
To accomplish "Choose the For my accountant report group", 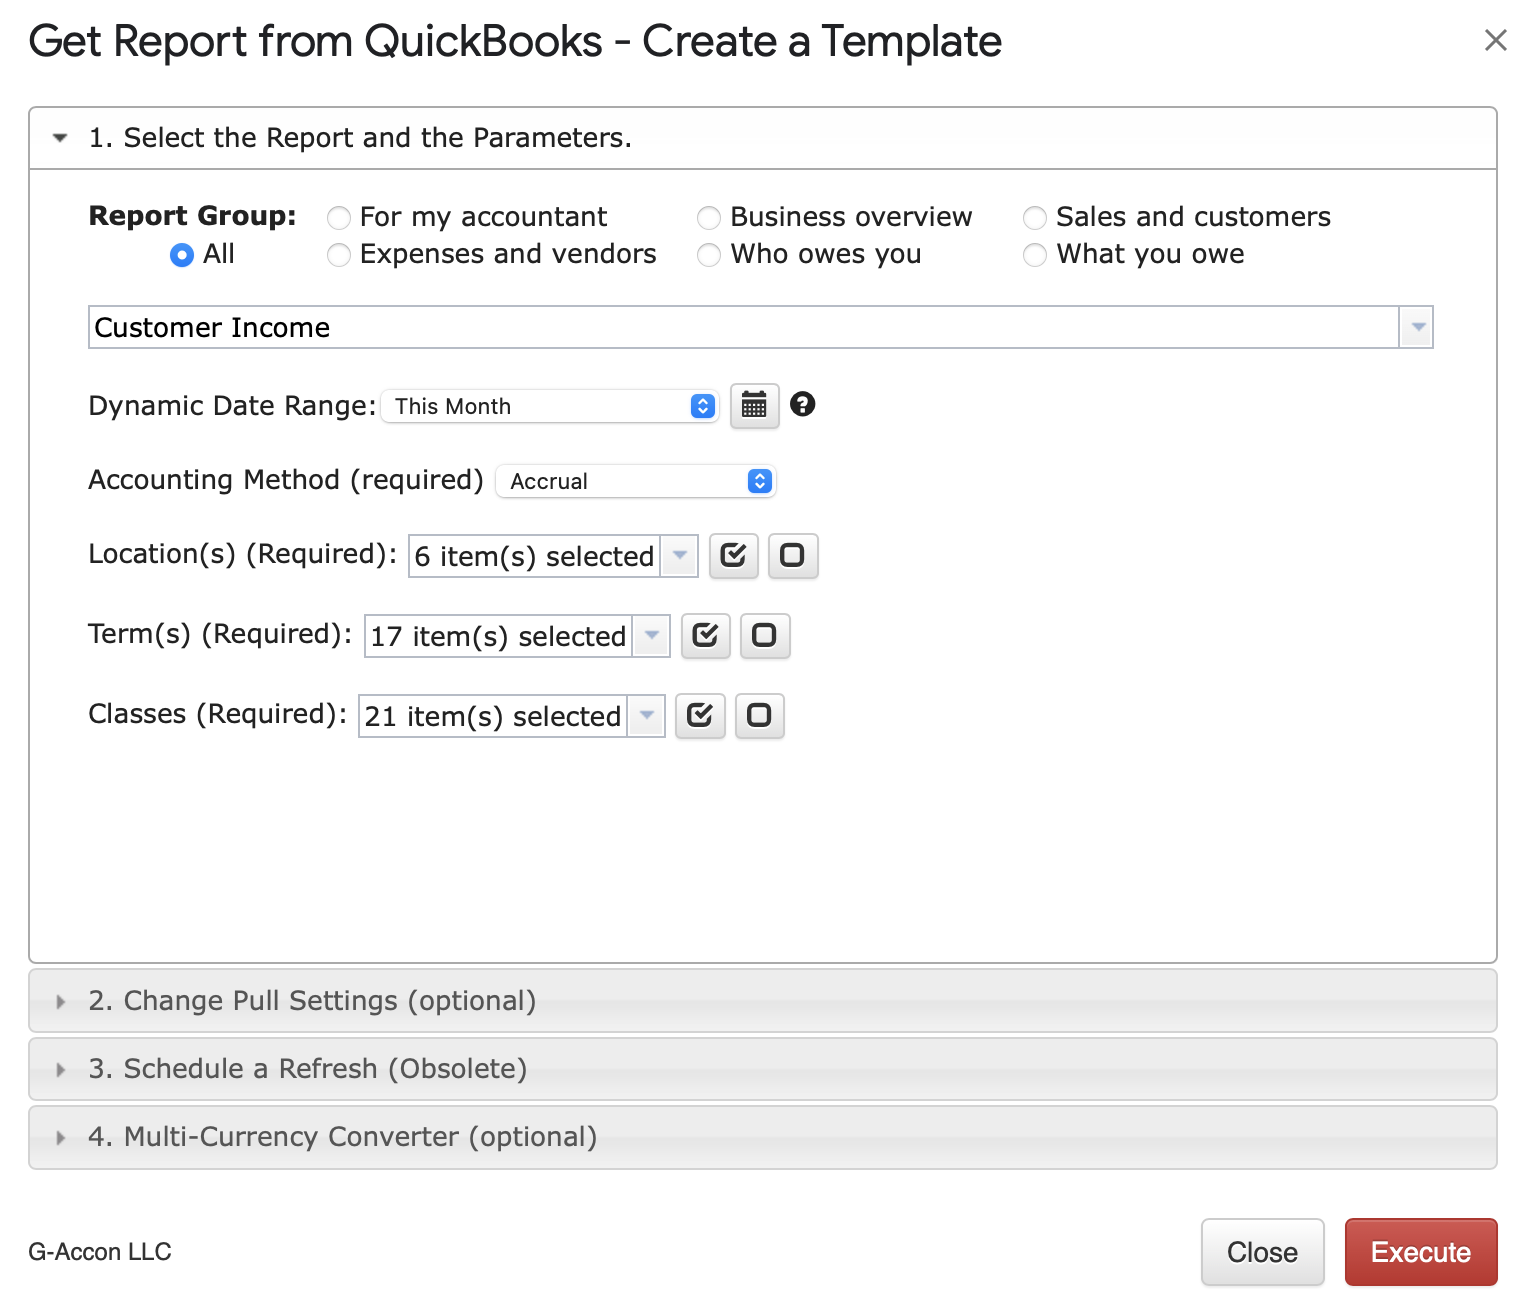I will point(340,218).
